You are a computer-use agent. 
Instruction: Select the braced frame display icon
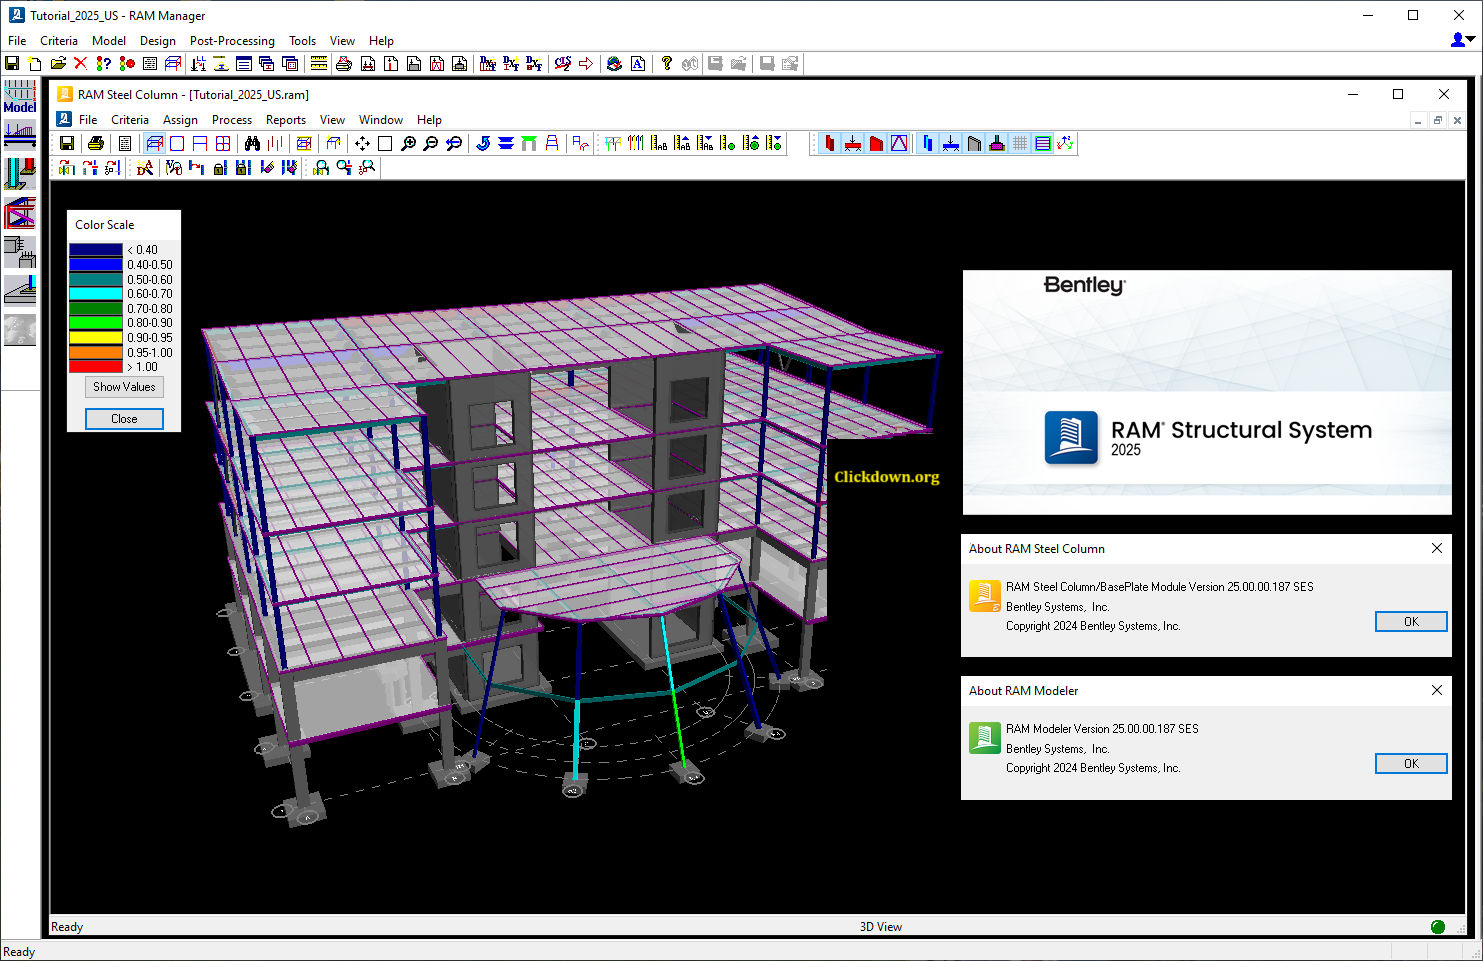click(x=898, y=143)
